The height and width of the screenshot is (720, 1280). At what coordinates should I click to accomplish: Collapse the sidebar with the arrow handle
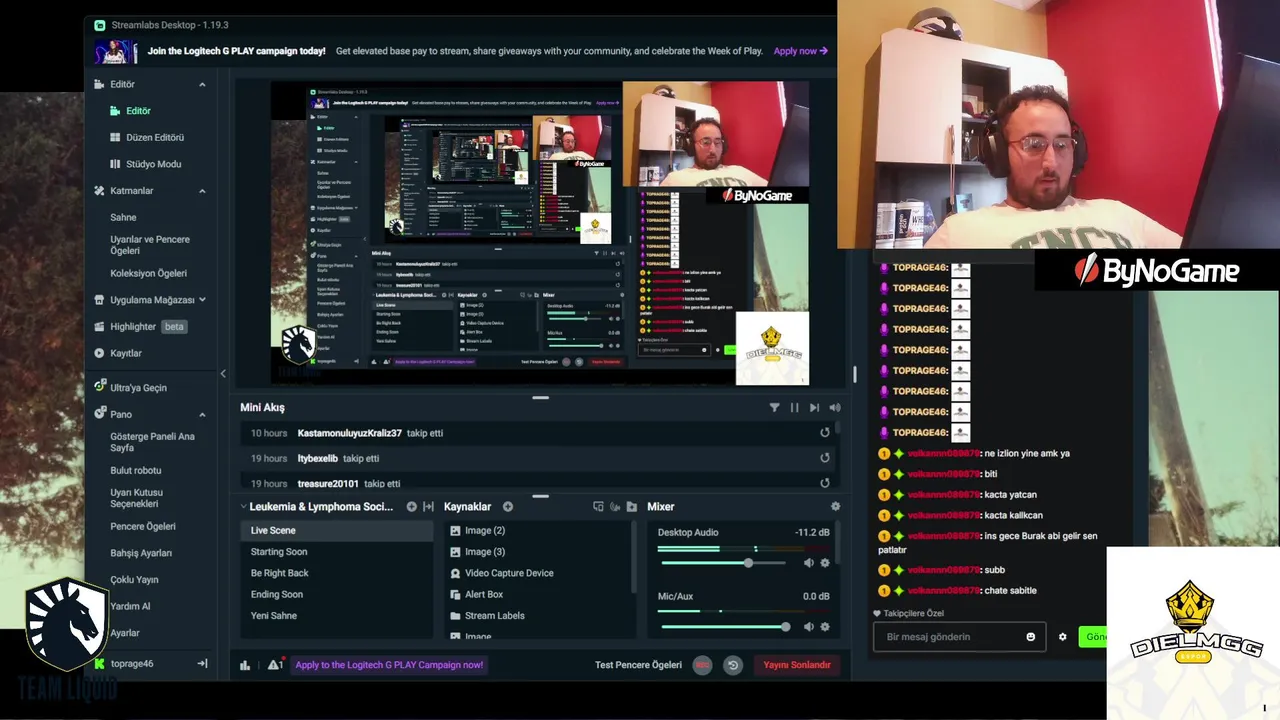point(223,374)
